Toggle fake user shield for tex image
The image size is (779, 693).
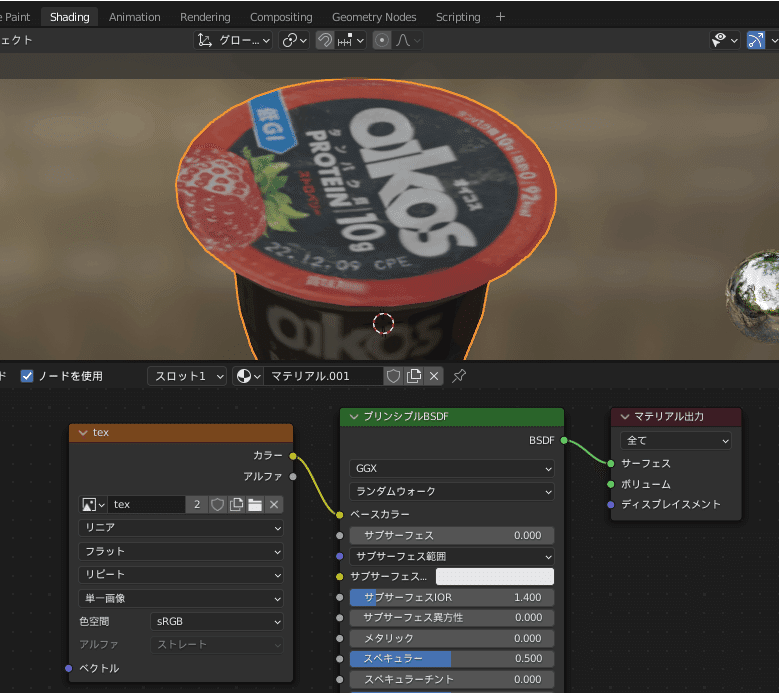tap(217, 505)
